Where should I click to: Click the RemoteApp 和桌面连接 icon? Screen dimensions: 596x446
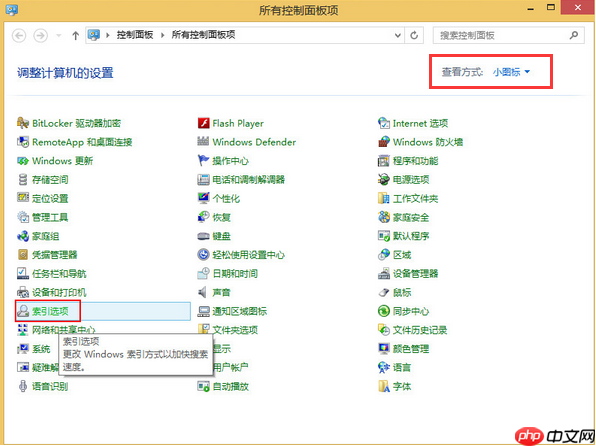click(23, 142)
